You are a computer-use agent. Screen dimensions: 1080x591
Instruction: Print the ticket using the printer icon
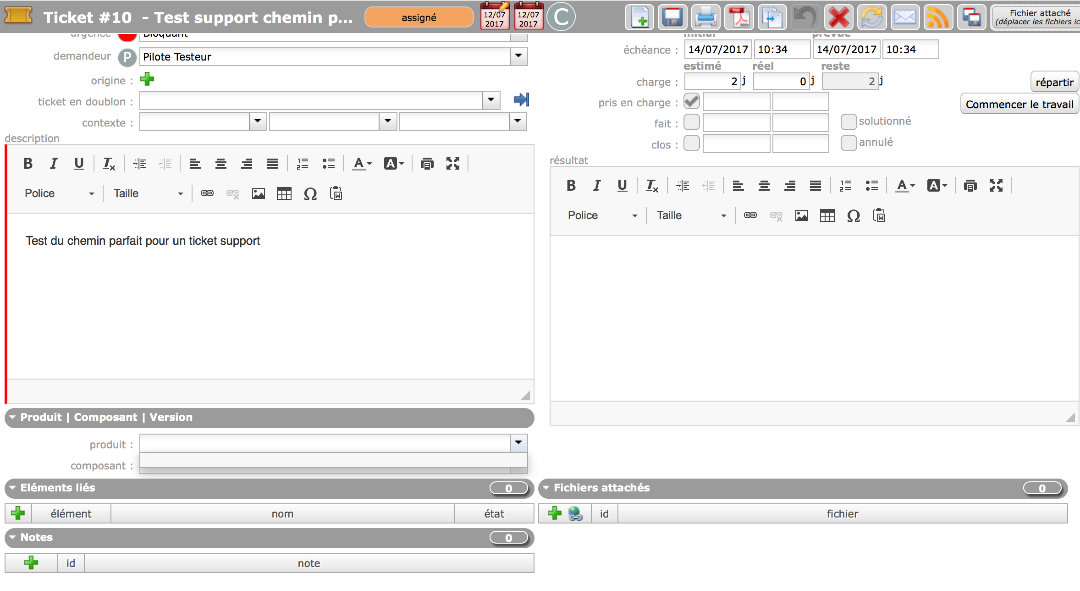(x=706, y=17)
